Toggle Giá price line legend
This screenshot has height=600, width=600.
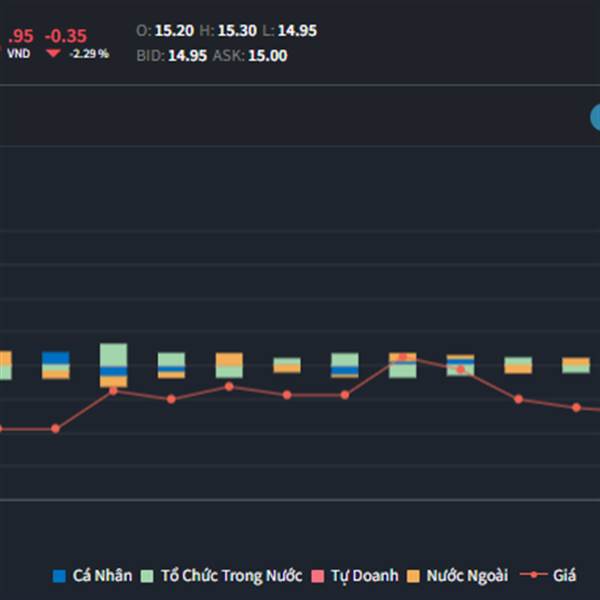coord(548,575)
